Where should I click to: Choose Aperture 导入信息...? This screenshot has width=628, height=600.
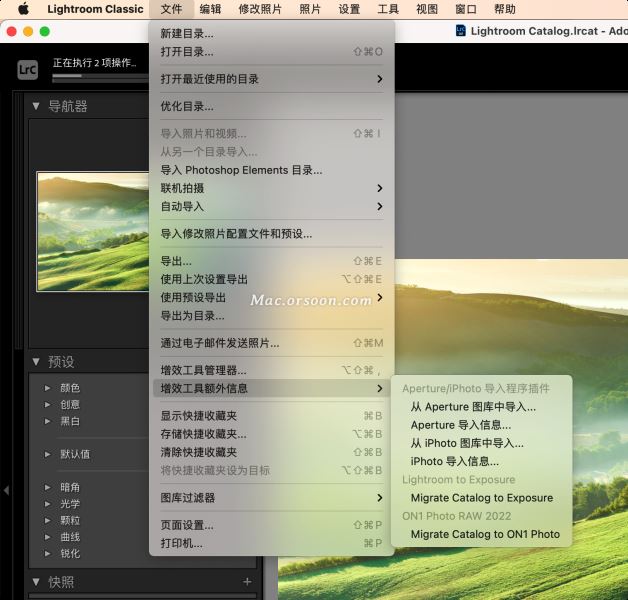tap(481, 425)
